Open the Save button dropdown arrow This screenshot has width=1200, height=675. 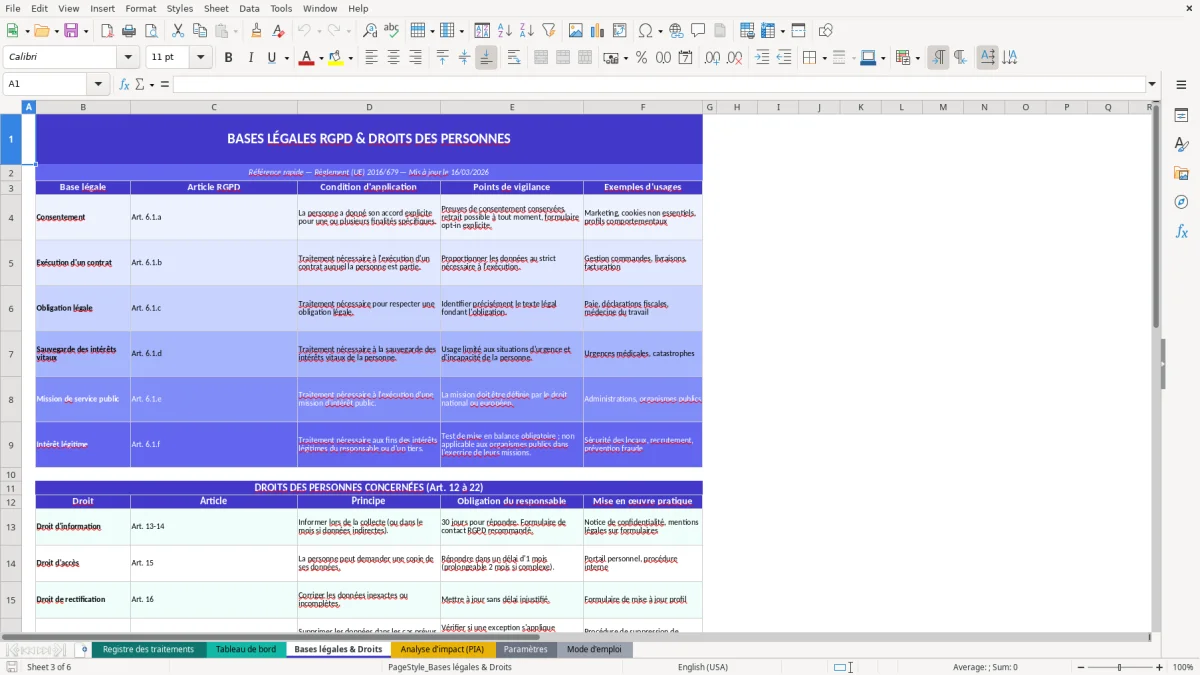click(x=85, y=31)
